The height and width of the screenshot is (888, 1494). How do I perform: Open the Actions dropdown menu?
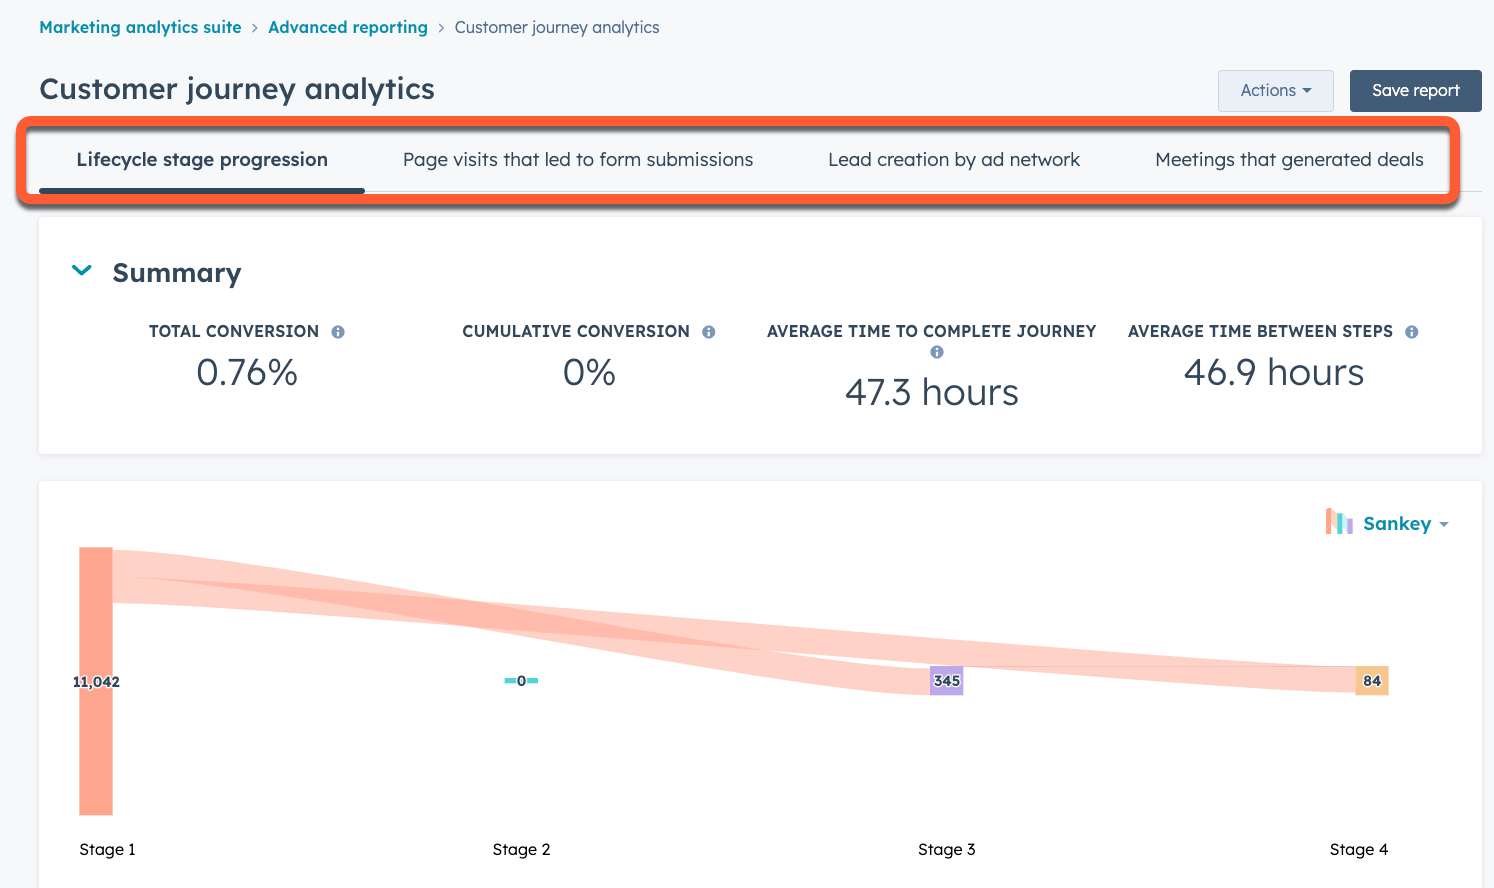[1275, 90]
